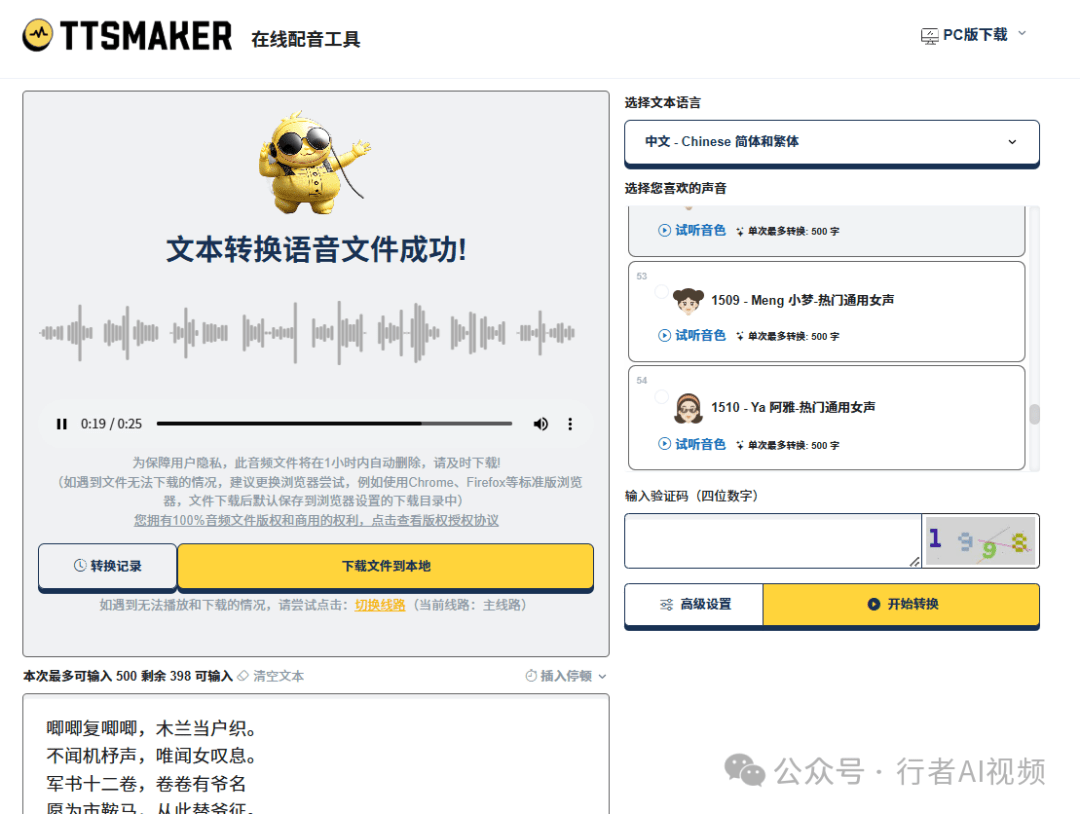Viewport: 1080px width, 814px height.
Task: Pause the audio playback
Action: (x=62, y=424)
